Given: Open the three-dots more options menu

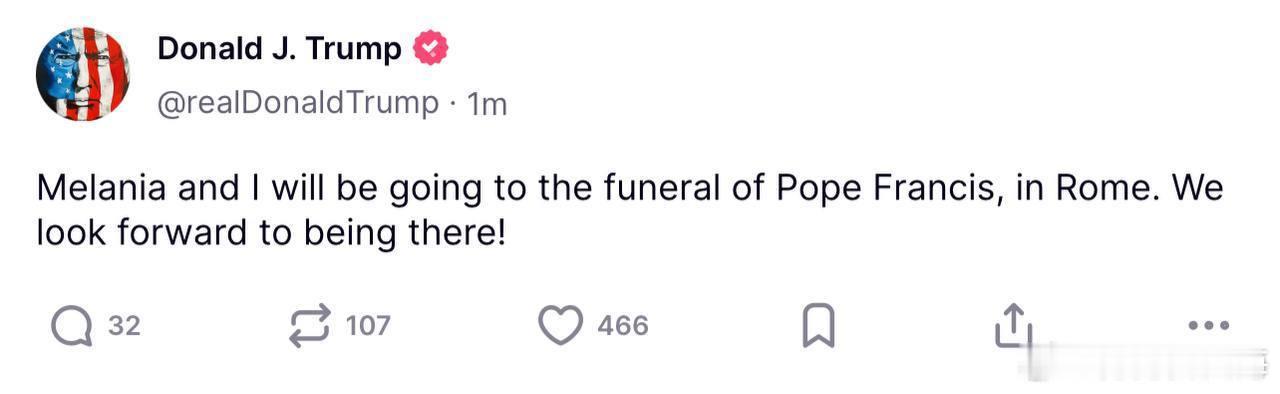Looking at the screenshot, I should 1207,326.
